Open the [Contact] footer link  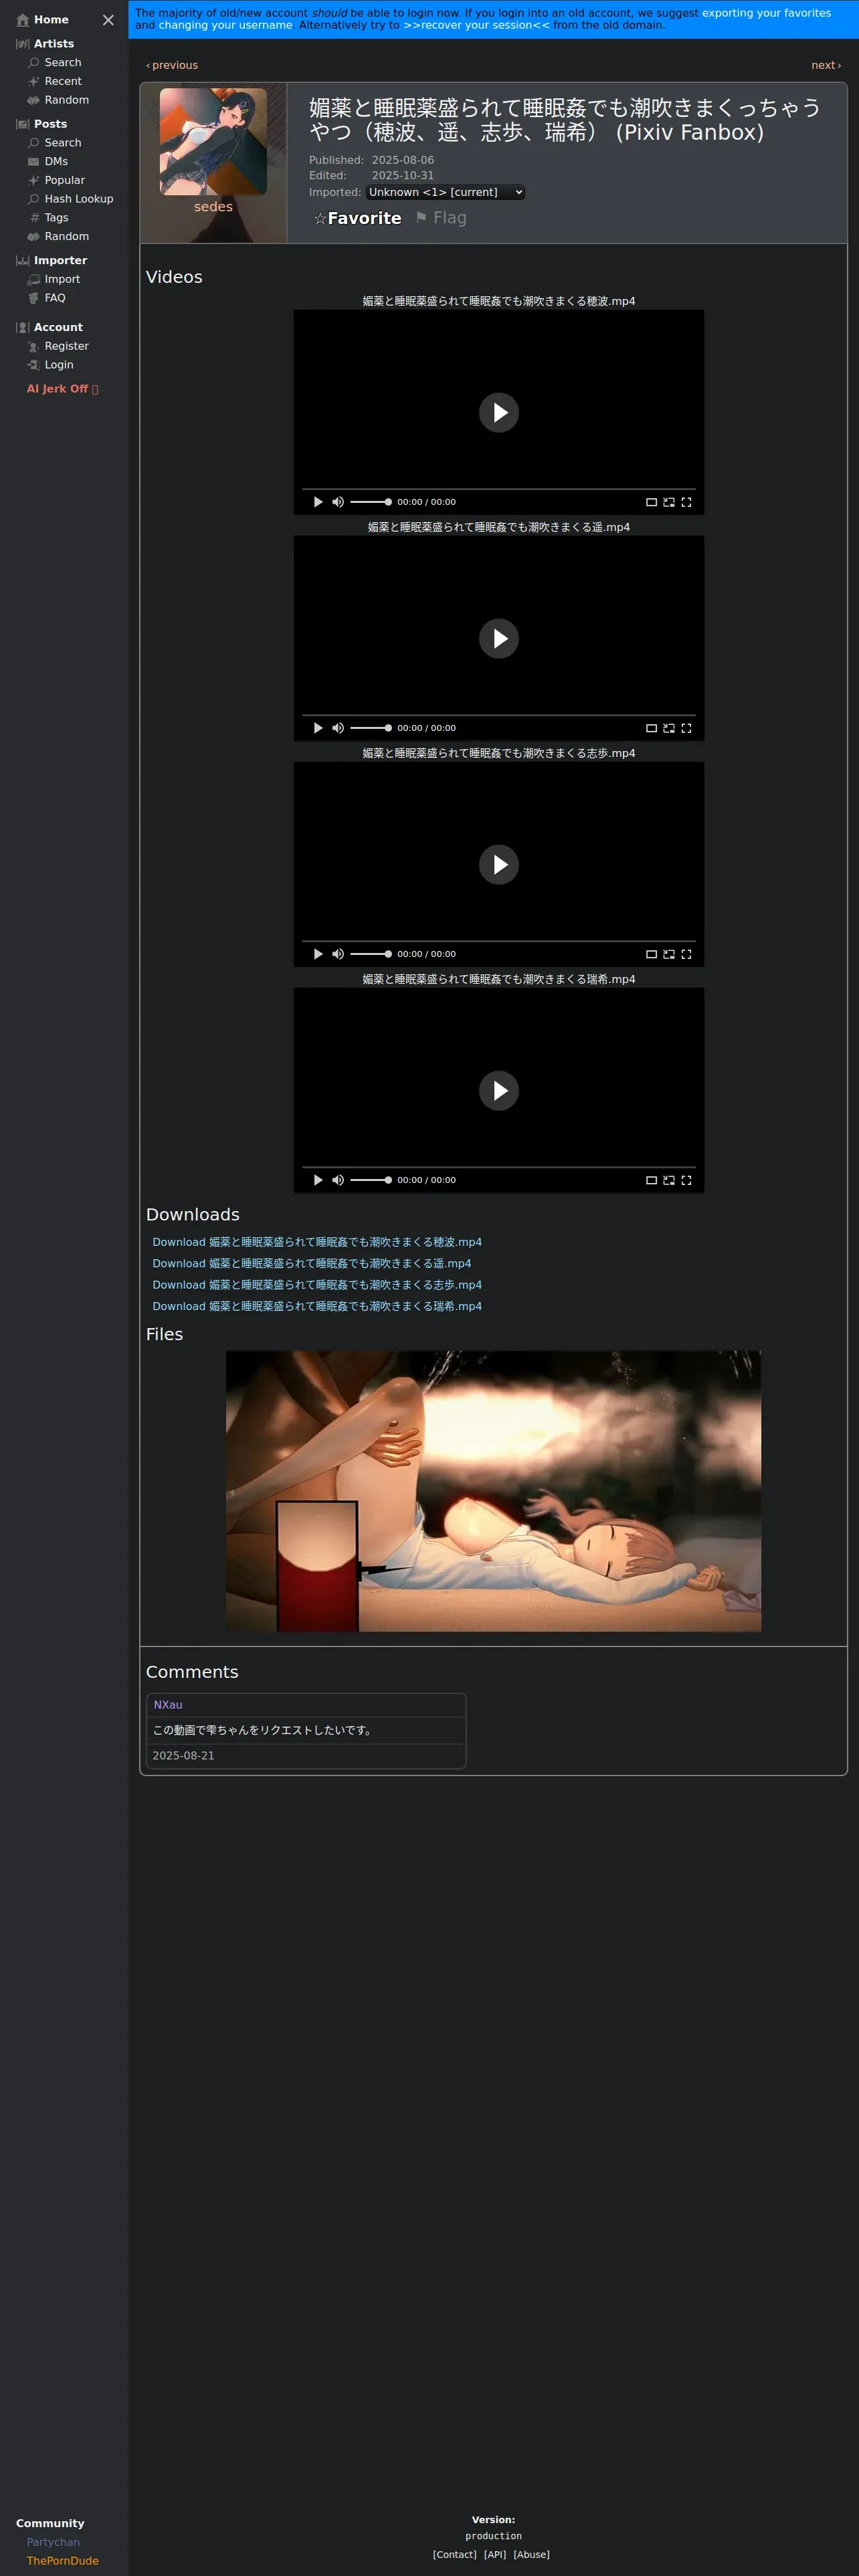[455, 2554]
